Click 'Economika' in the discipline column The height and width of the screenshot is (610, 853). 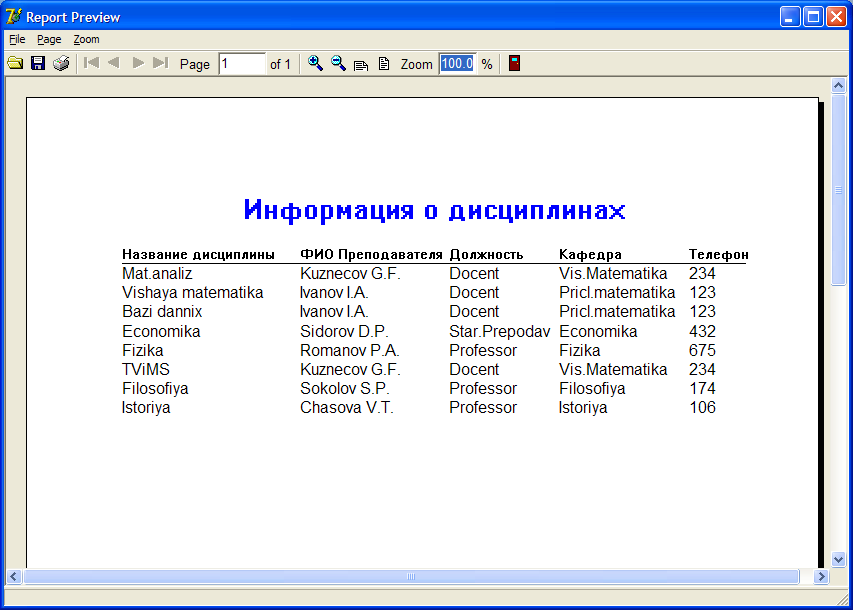(x=161, y=331)
